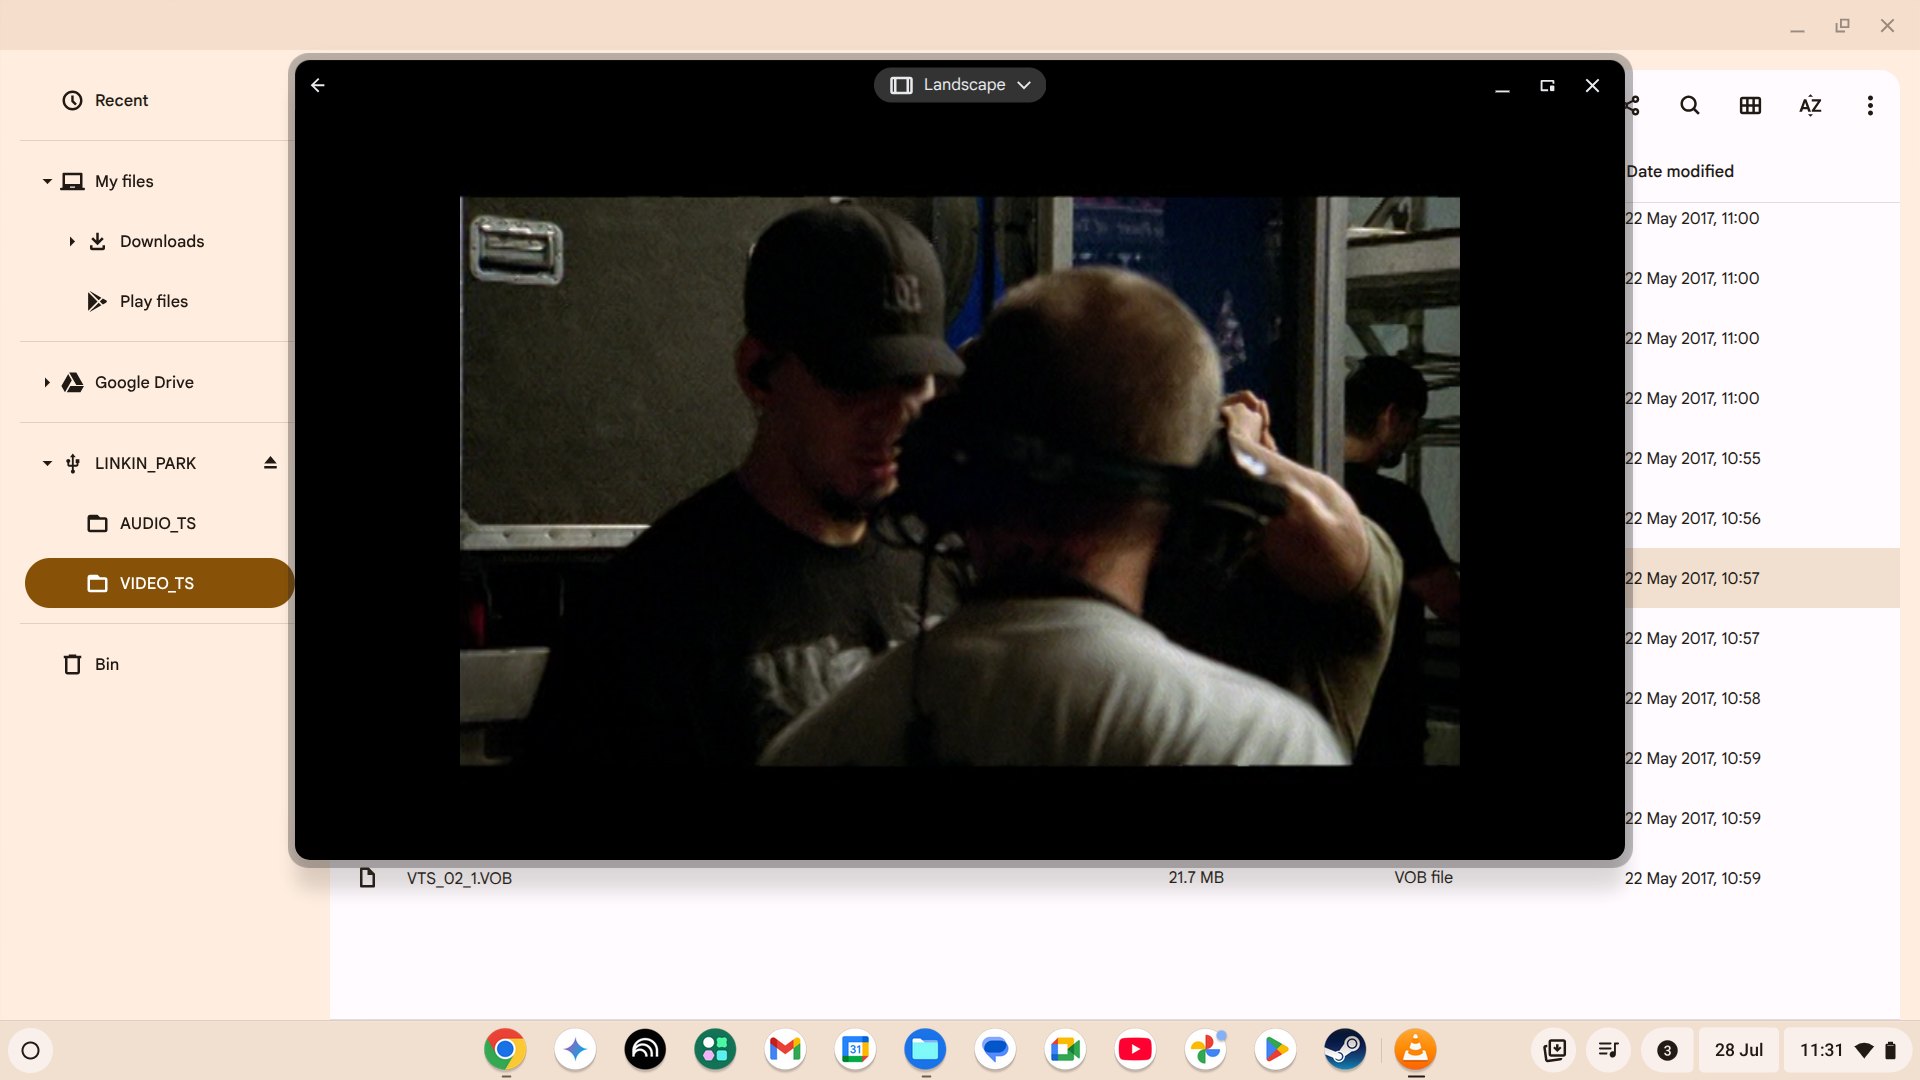Screen dimensions: 1920x1080
Task: Open the Files app from shelf
Action: coord(925,1049)
